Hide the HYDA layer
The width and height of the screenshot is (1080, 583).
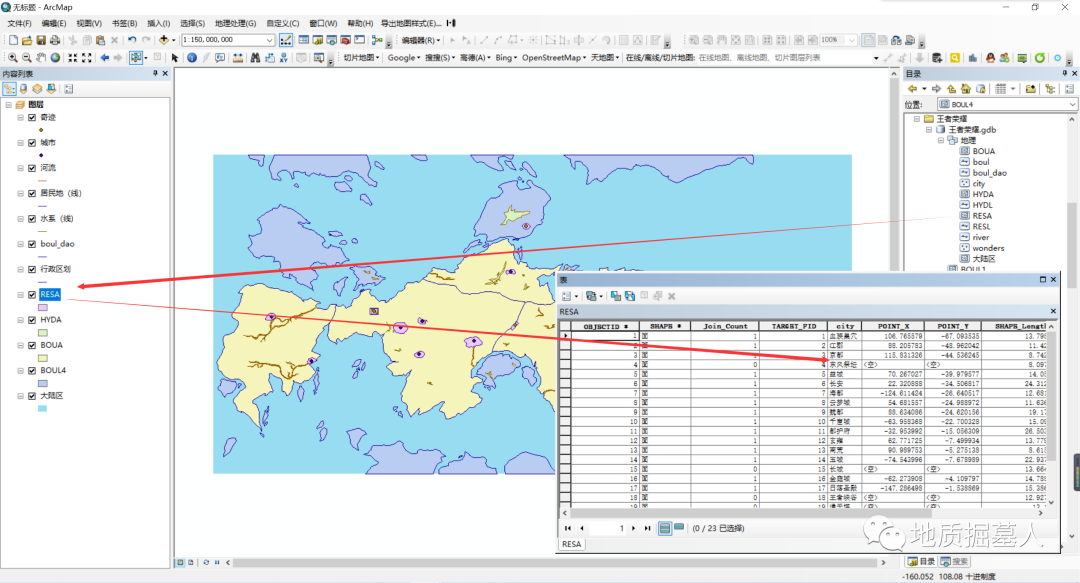click(x=32, y=320)
